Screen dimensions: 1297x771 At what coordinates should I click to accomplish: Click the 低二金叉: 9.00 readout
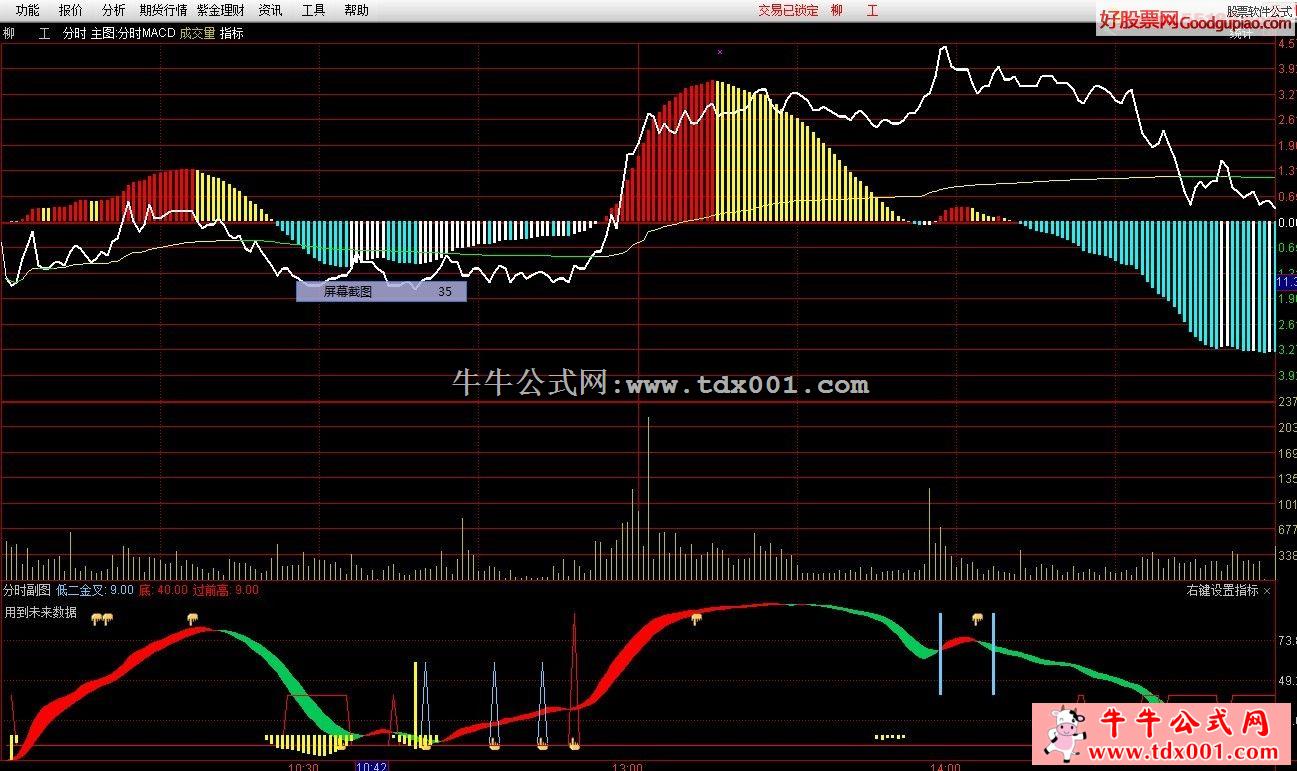(x=95, y=590)
